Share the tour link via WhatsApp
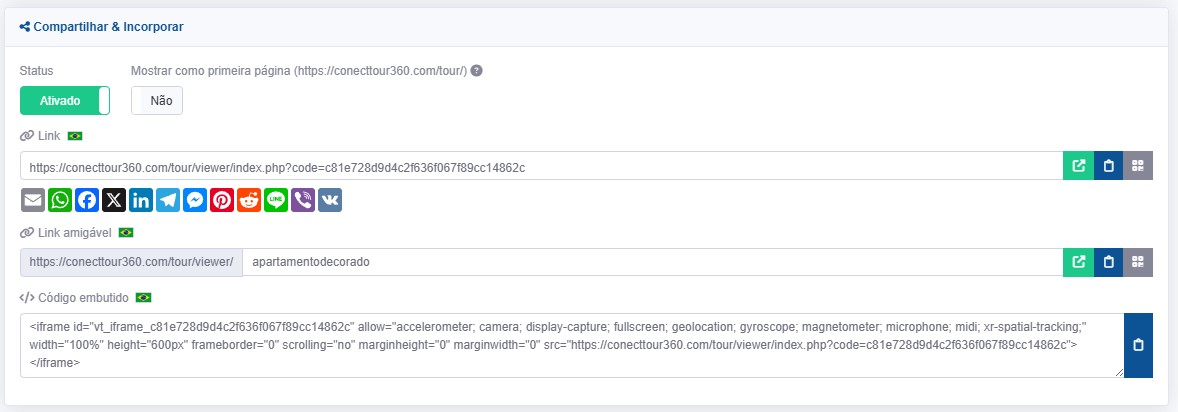Image resolution: width=1178 pixels, height=412 pixels. coord(60,200)
